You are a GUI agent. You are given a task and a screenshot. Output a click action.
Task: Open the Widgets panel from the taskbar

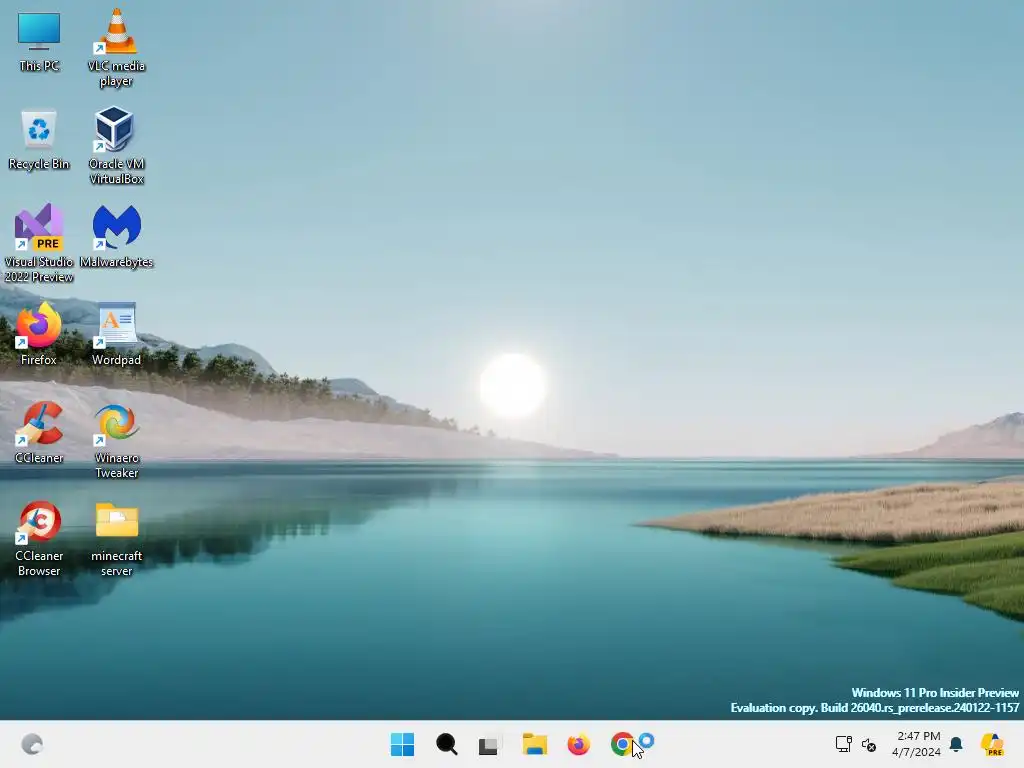click(32, 744)
